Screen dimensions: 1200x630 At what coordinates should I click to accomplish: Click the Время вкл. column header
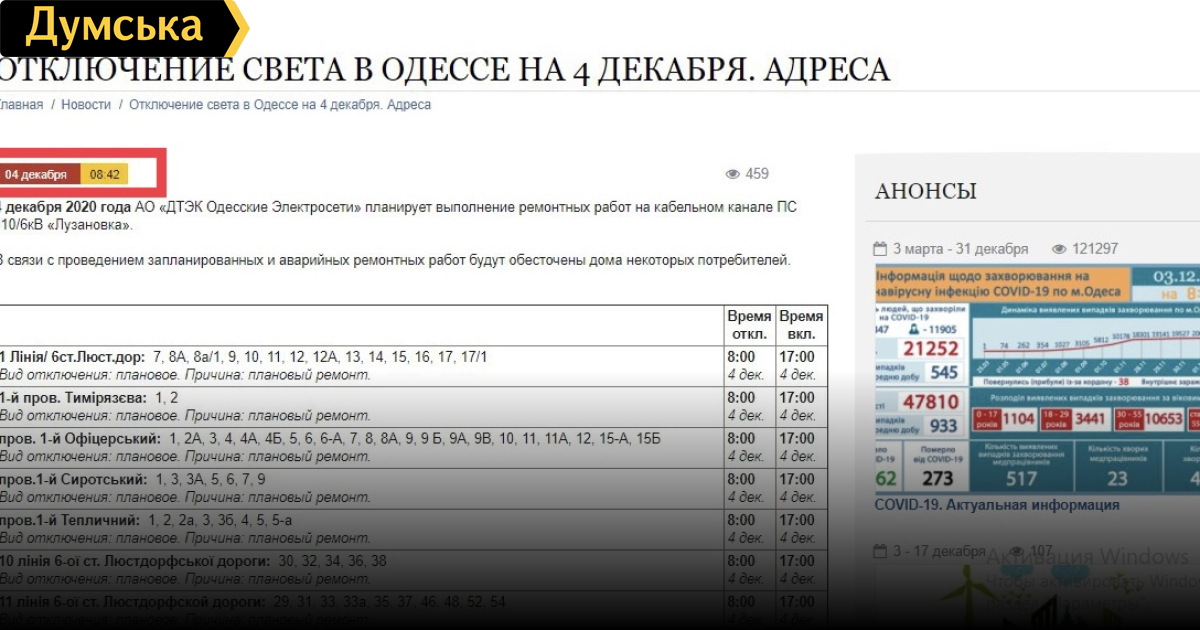pos(800,325)
